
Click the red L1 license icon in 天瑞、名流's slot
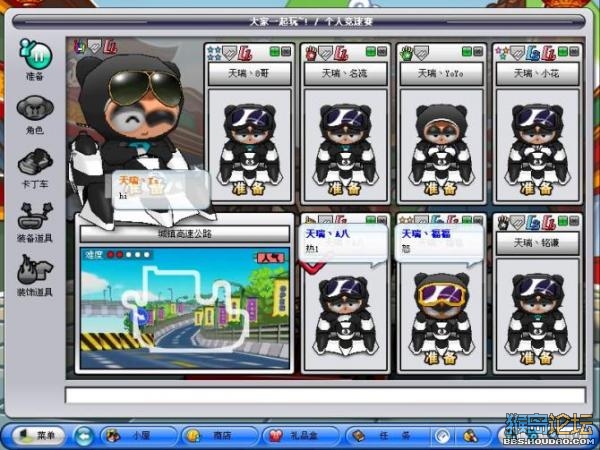[341, 53]
